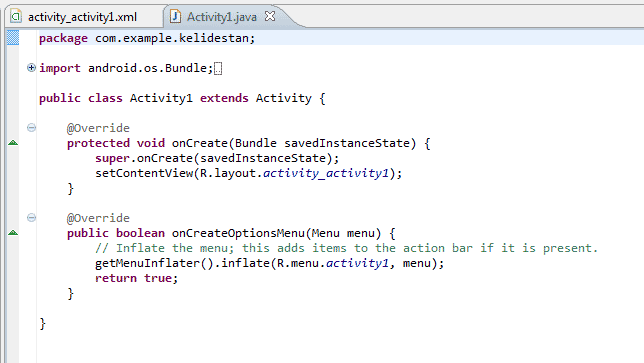The height and width of the screenshot is (363, 644).
Task: Click the activity_activity1 layout reference
Action: (x=326, y=173)
